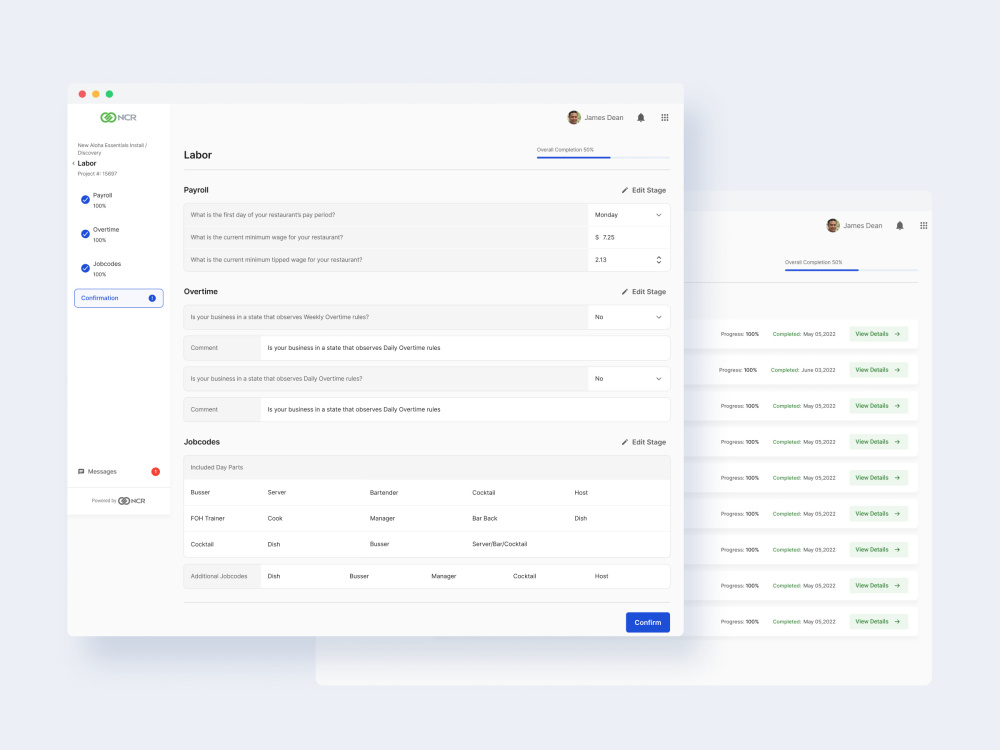Click View Details on June 03,2022 row
Screen dimensions: 1000x750
(x=878, y=370)
